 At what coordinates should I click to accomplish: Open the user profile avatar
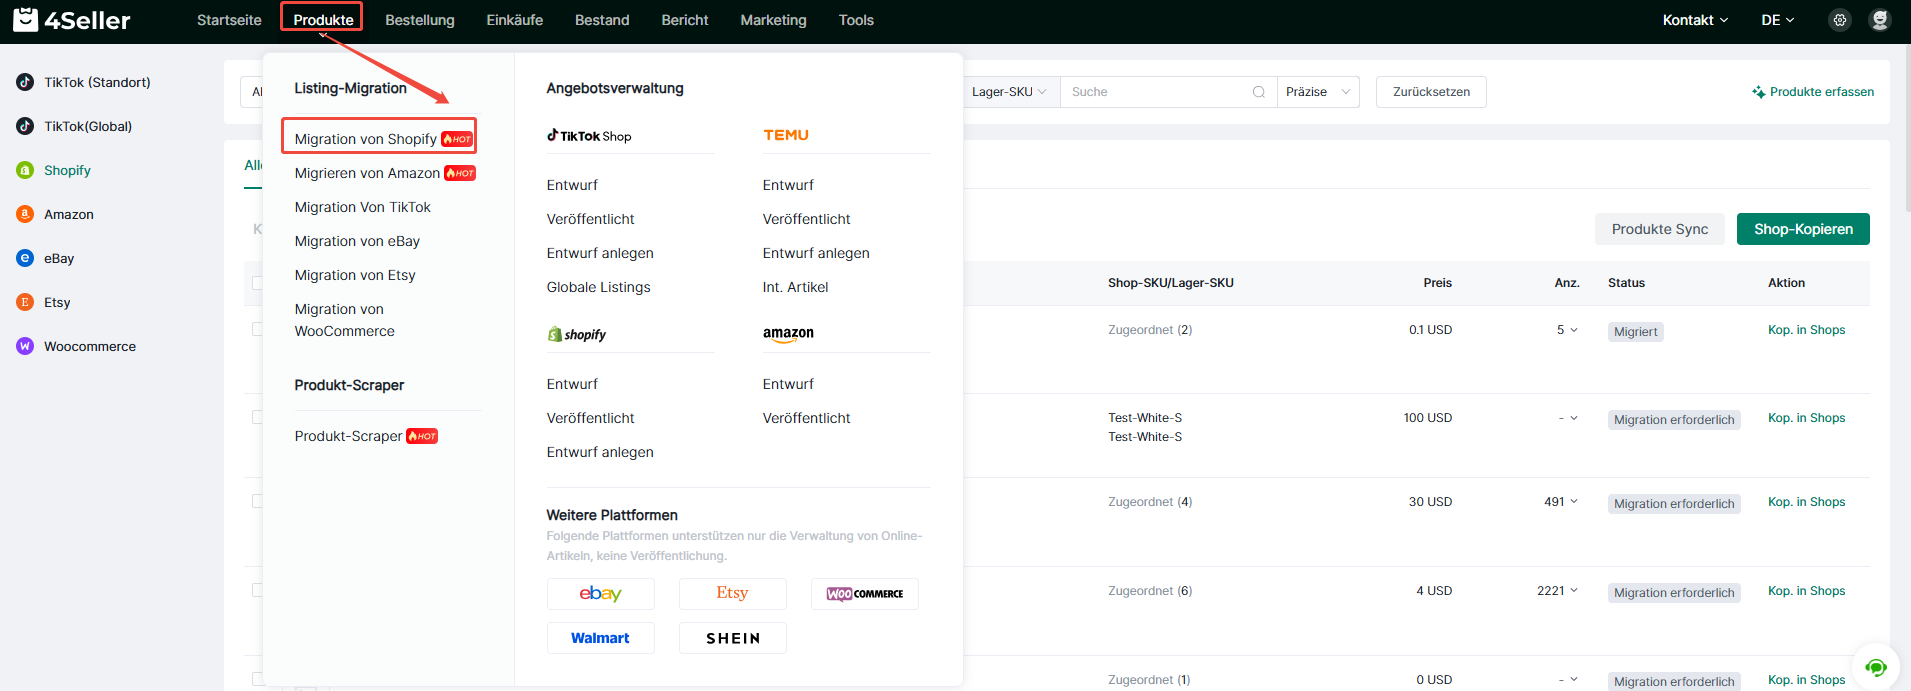click(x=1880, y=20)
